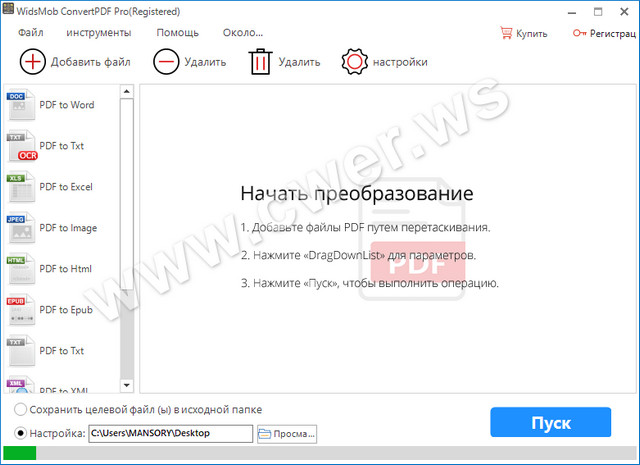Click the format list scrollbar thumb
The image size is (640, 465).
click(x=127, y=194)
